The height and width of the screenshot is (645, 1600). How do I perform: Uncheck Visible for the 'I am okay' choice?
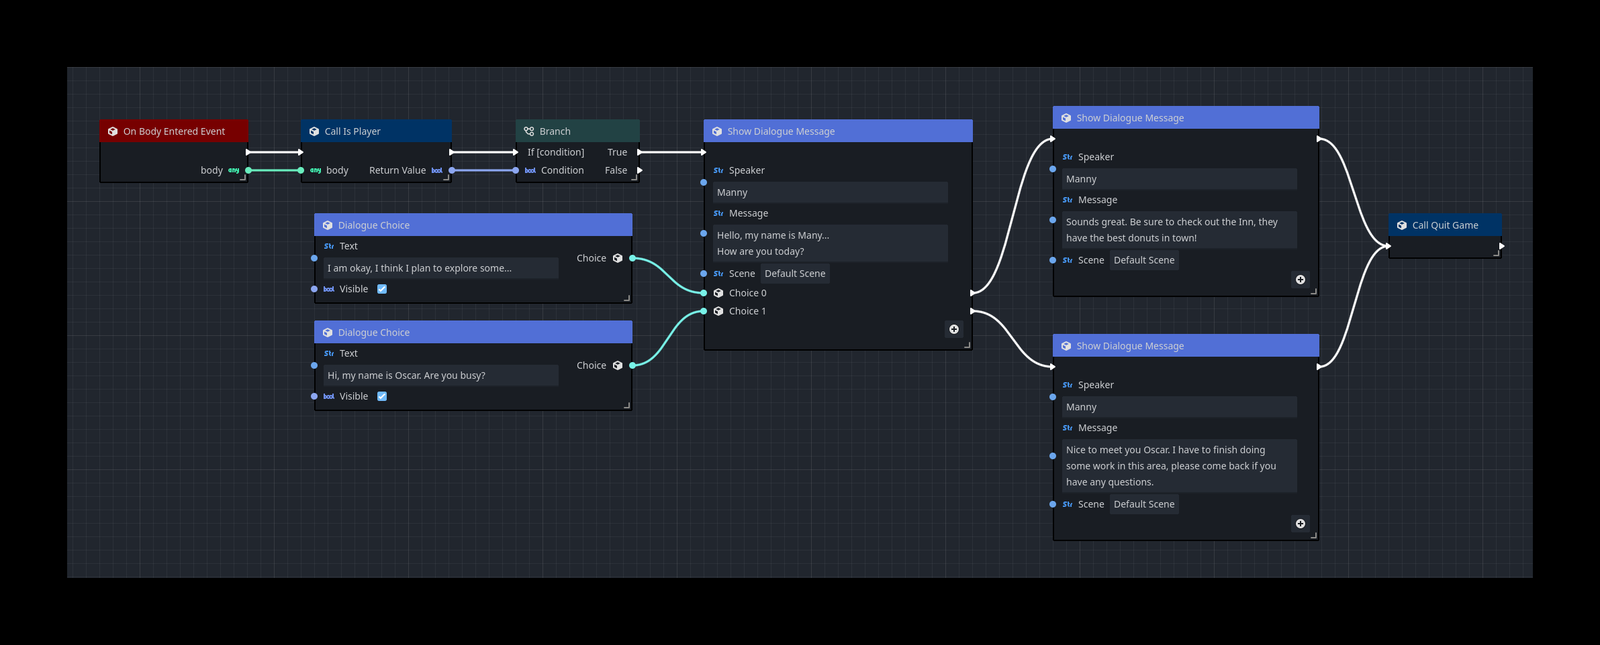[x=382, y=290]
